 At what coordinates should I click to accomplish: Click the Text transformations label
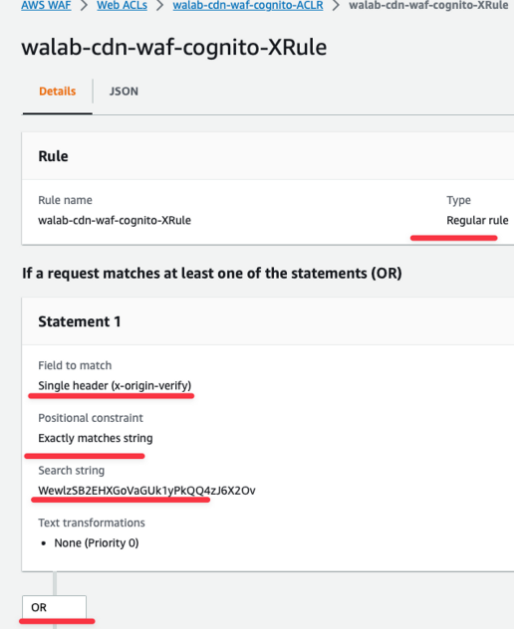click(x=91, y=523)
